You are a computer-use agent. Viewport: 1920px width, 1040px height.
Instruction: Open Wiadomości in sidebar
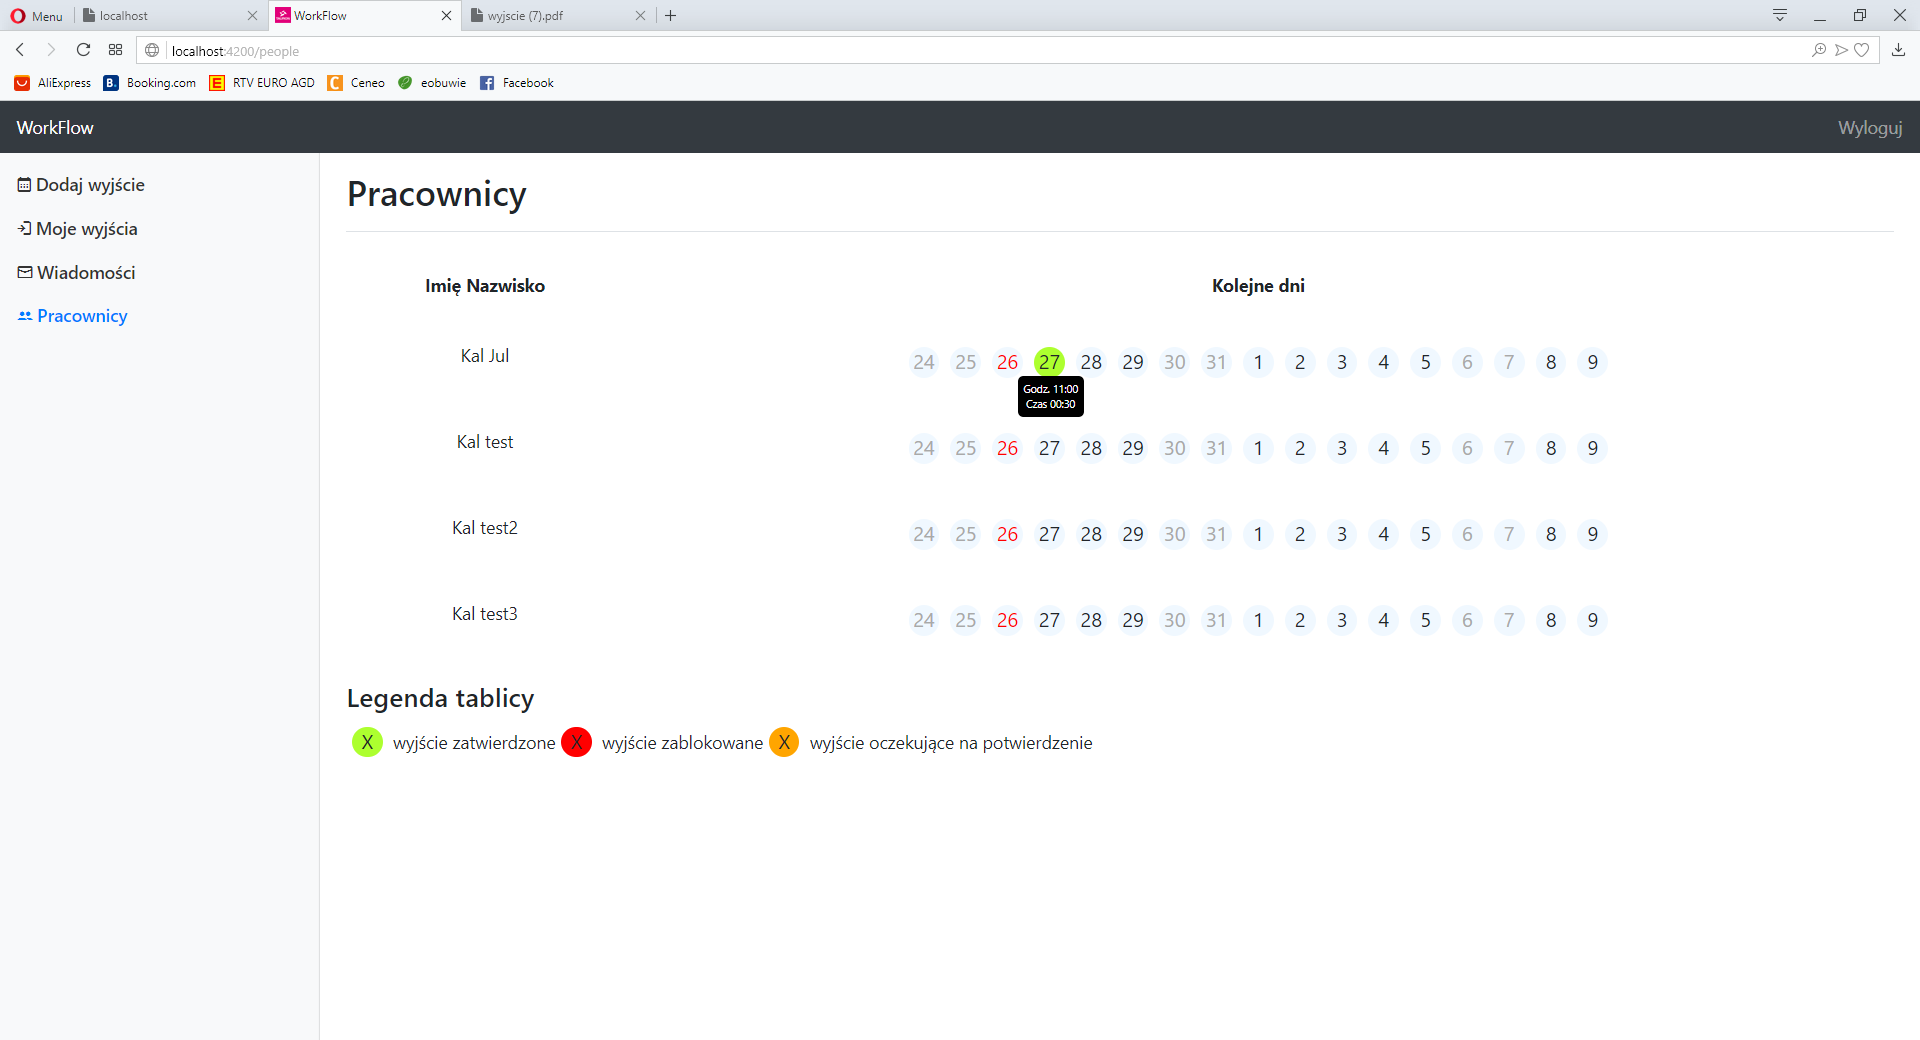[x=77, y=273]
